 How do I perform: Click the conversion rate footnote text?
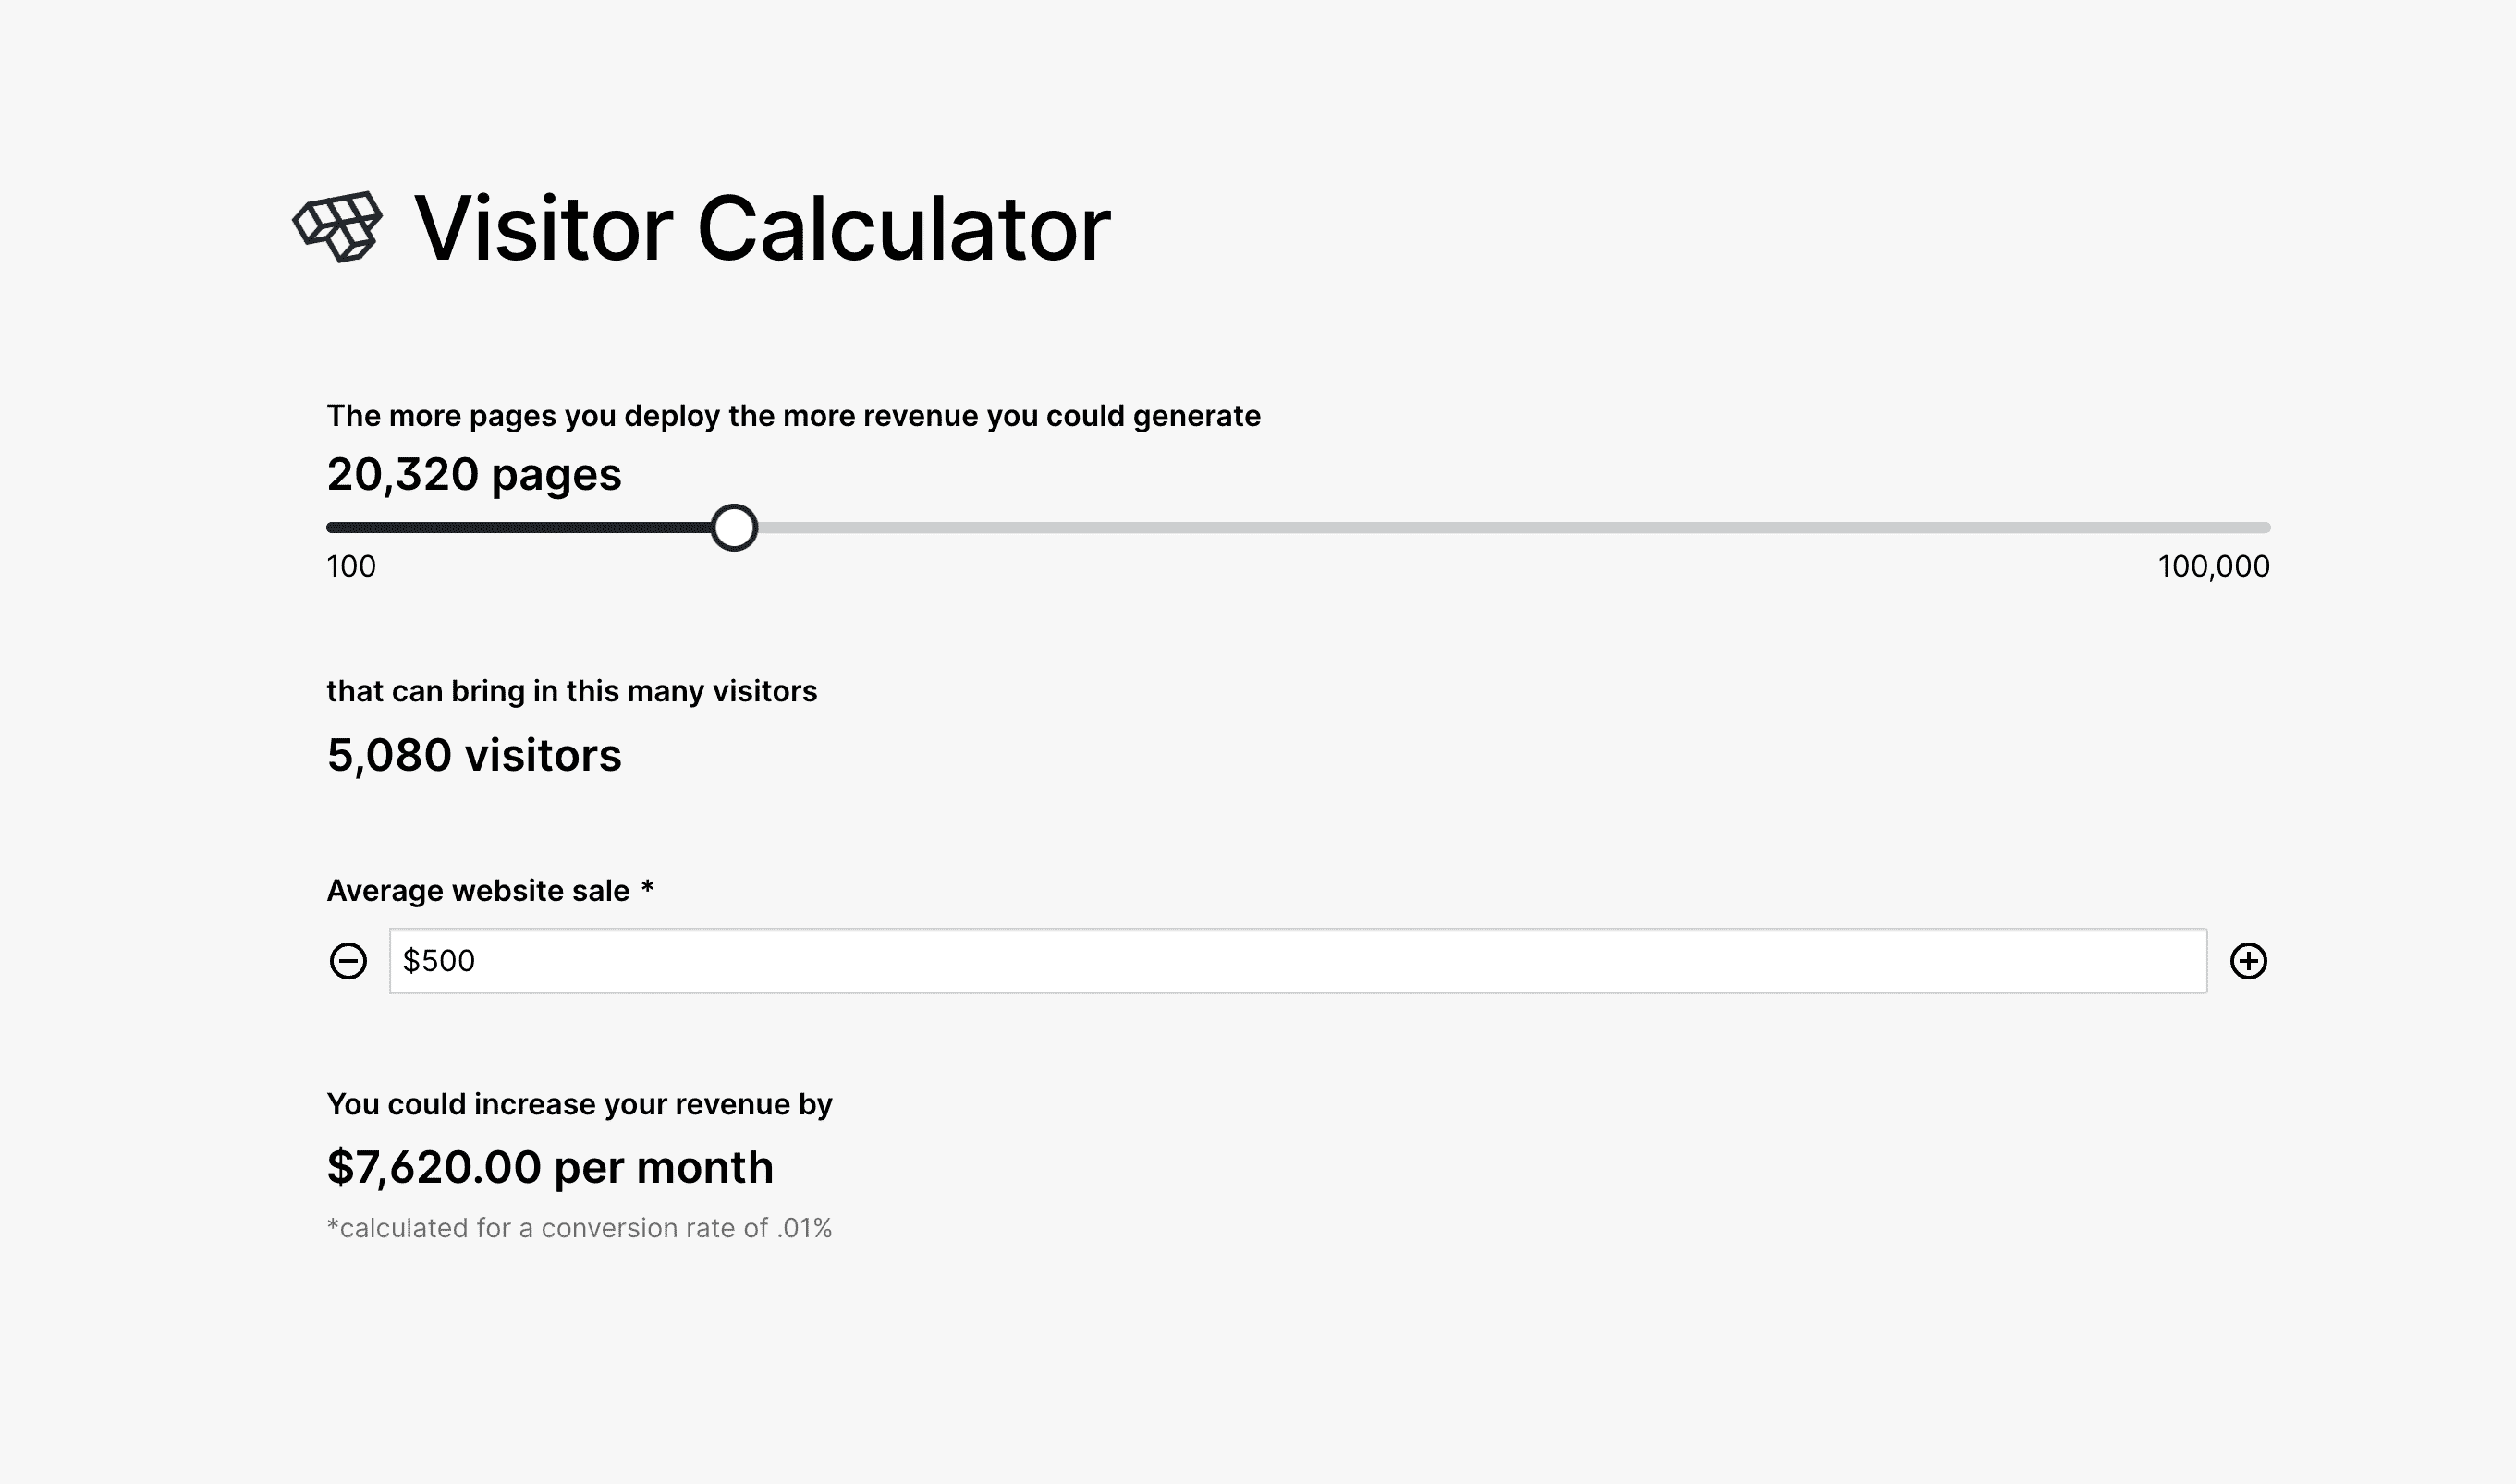[580, 1228]
